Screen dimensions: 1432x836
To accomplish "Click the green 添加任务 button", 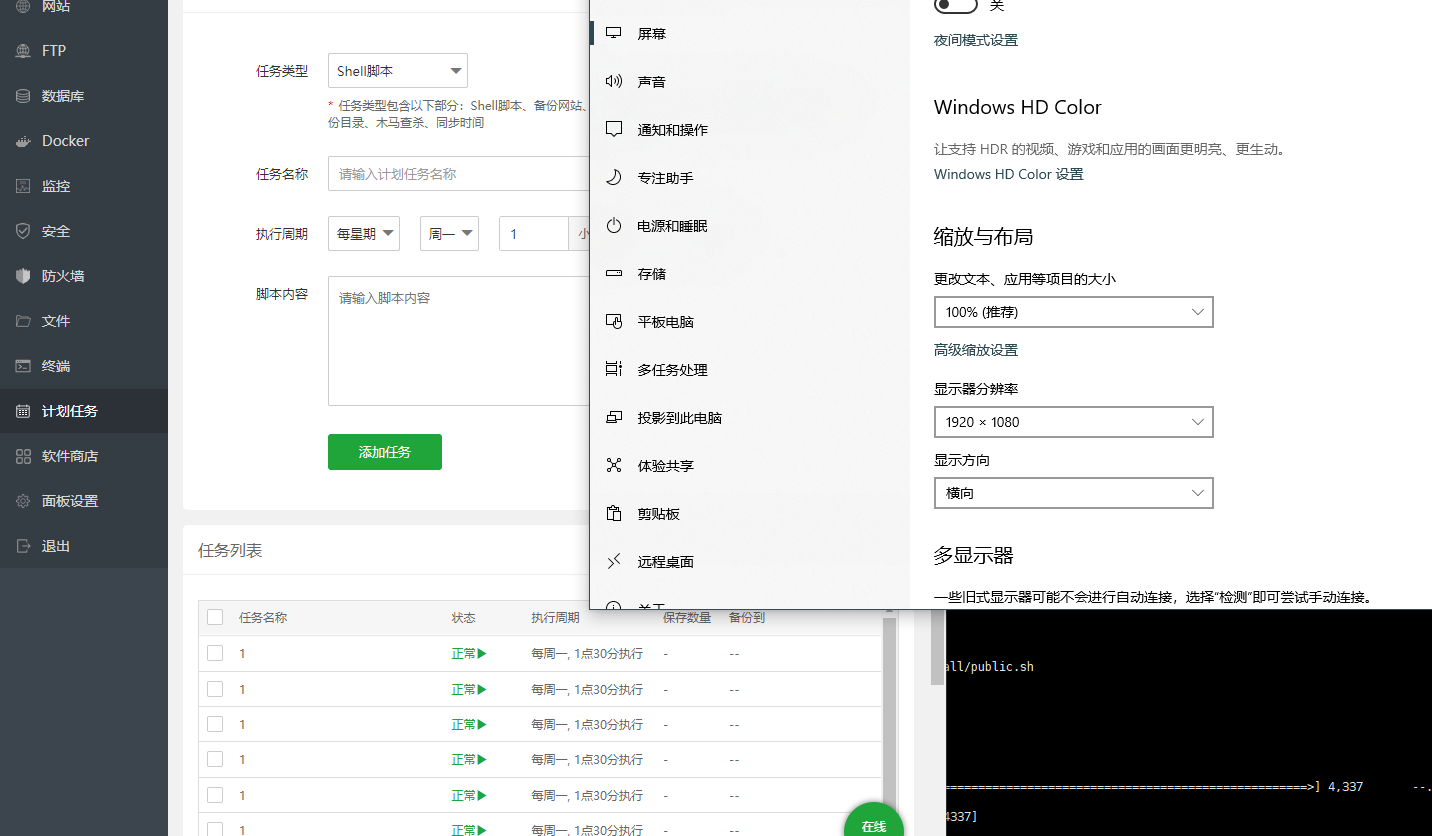I will click(x=385, y=452).
